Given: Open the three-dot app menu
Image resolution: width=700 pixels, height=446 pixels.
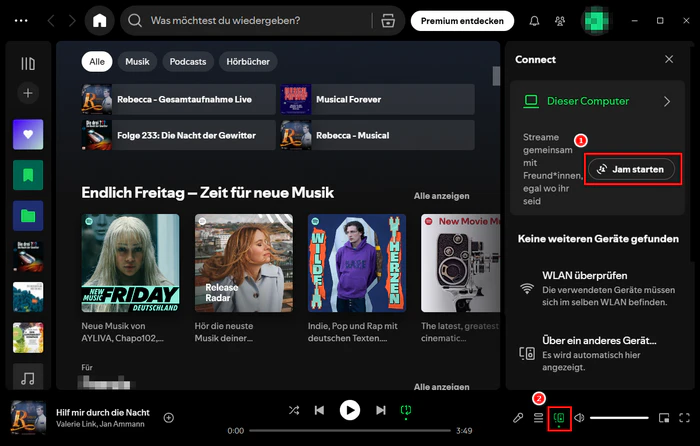Looking at the screenshot, I should coord(21,21).
